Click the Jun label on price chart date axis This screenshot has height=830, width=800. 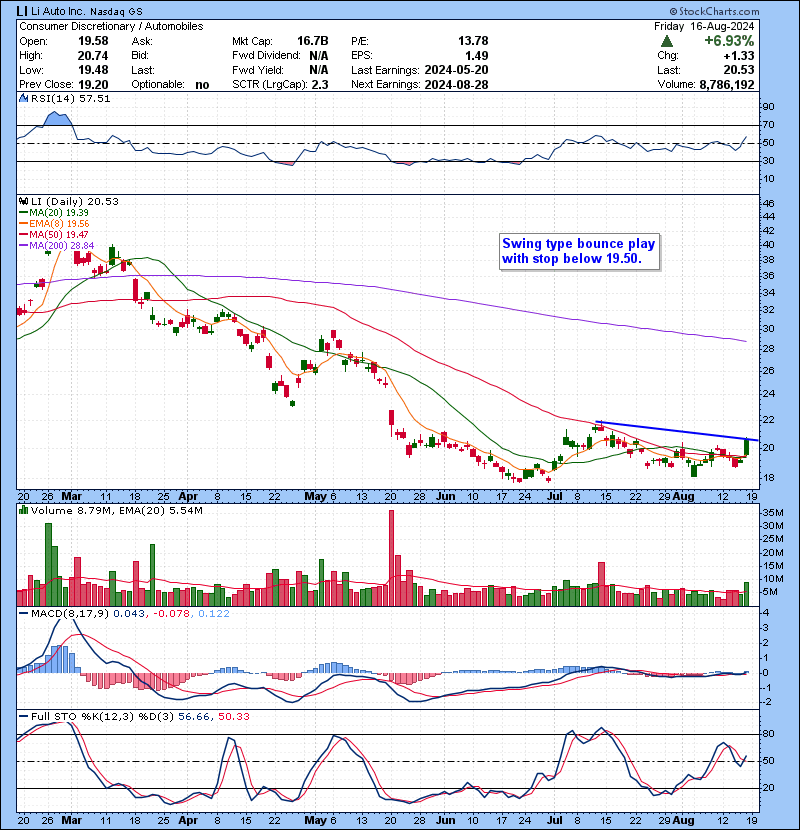(445, 497)
